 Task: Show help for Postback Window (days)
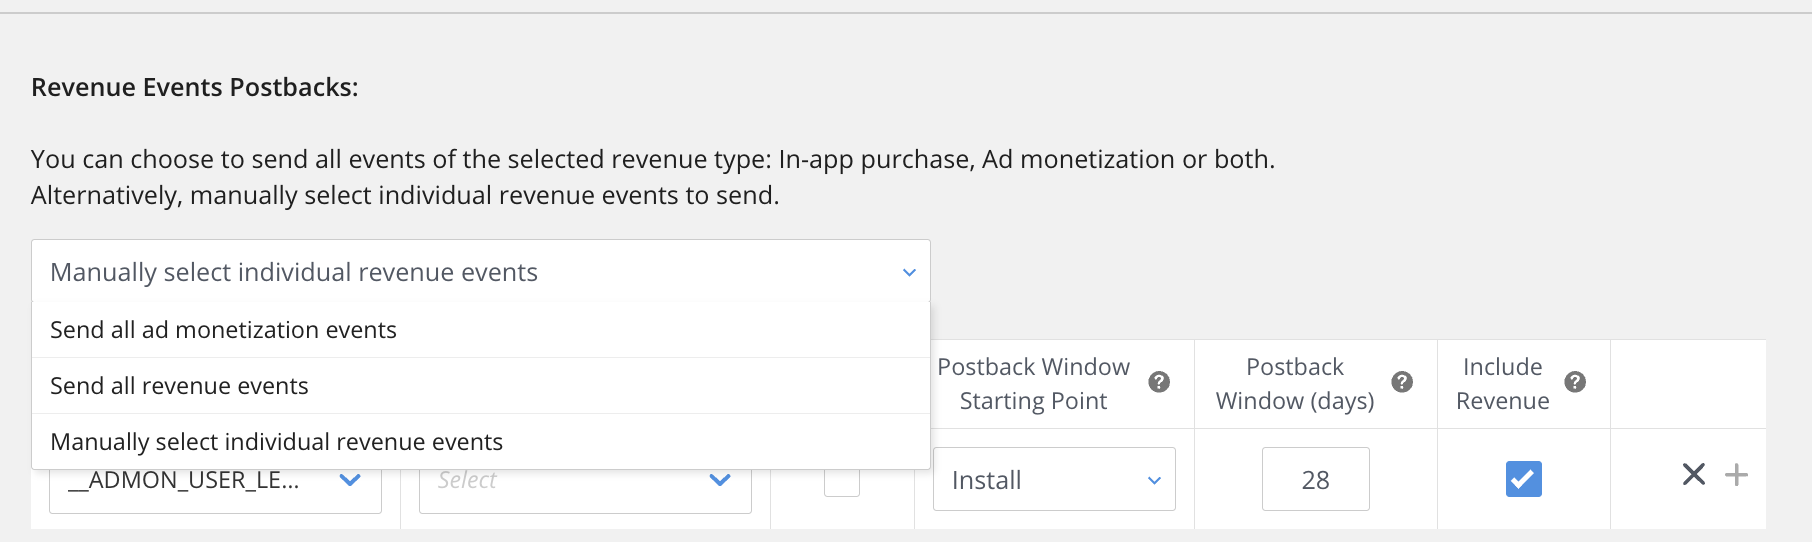(x=1402, y=382)
